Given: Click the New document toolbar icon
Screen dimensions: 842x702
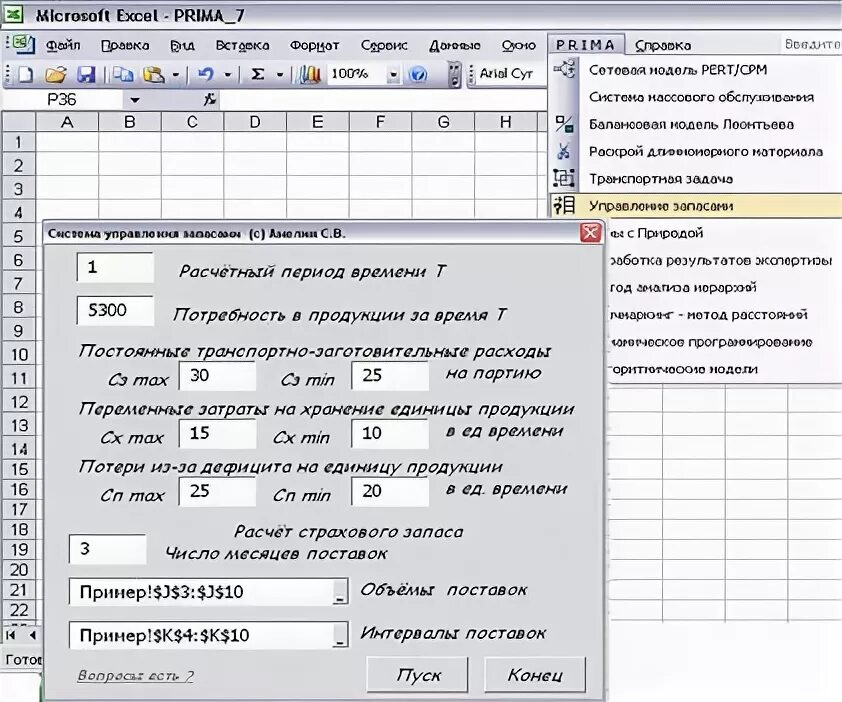Looking at the screenshot, I should [x=25, y=74].
